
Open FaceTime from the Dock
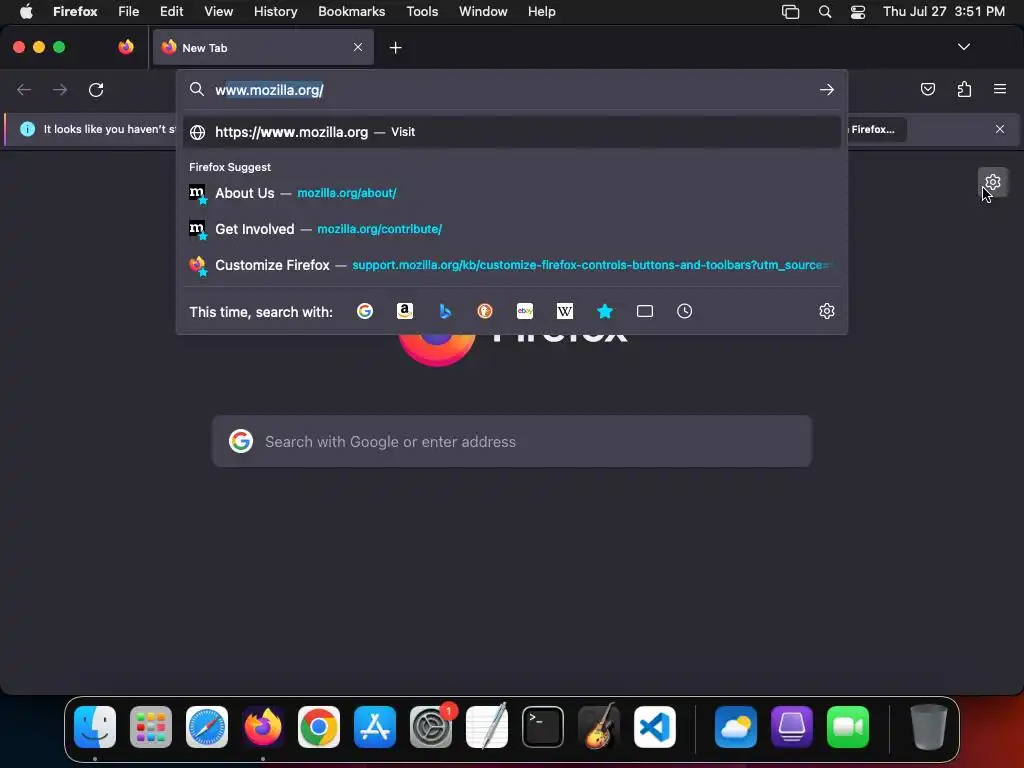pyautogui.click(x=848, y=727)
